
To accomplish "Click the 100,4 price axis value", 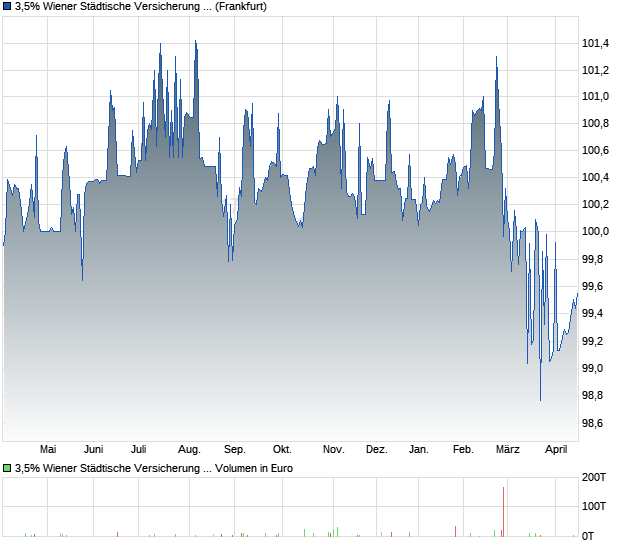I will click(x=595, y=177).
